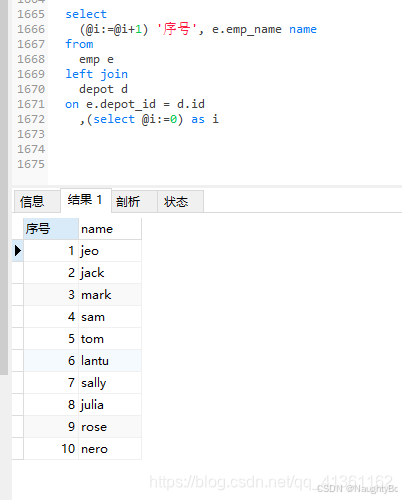402x500 pixels.
Task: Select the row indicator arrow for jeo
Action: (x=18, y=251)
